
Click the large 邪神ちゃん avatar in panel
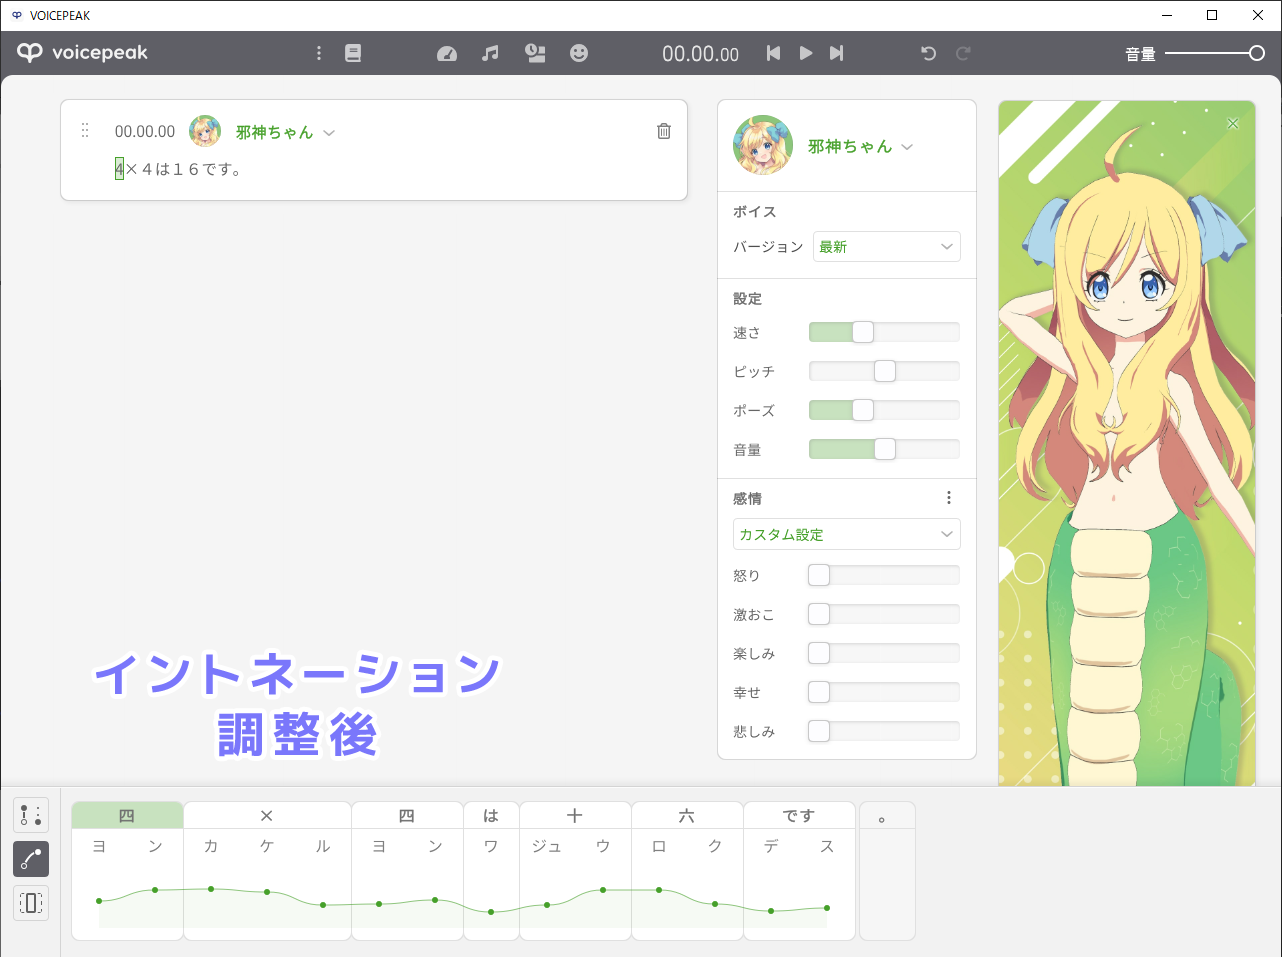(x=763, y=145)
